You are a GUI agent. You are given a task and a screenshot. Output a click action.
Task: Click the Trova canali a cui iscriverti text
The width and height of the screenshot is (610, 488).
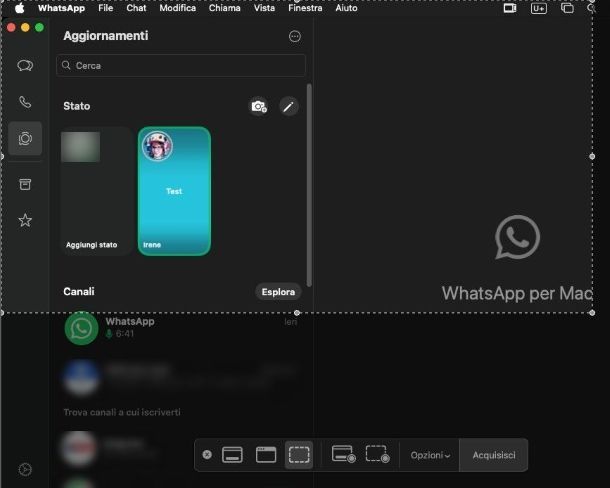[122, 412]
